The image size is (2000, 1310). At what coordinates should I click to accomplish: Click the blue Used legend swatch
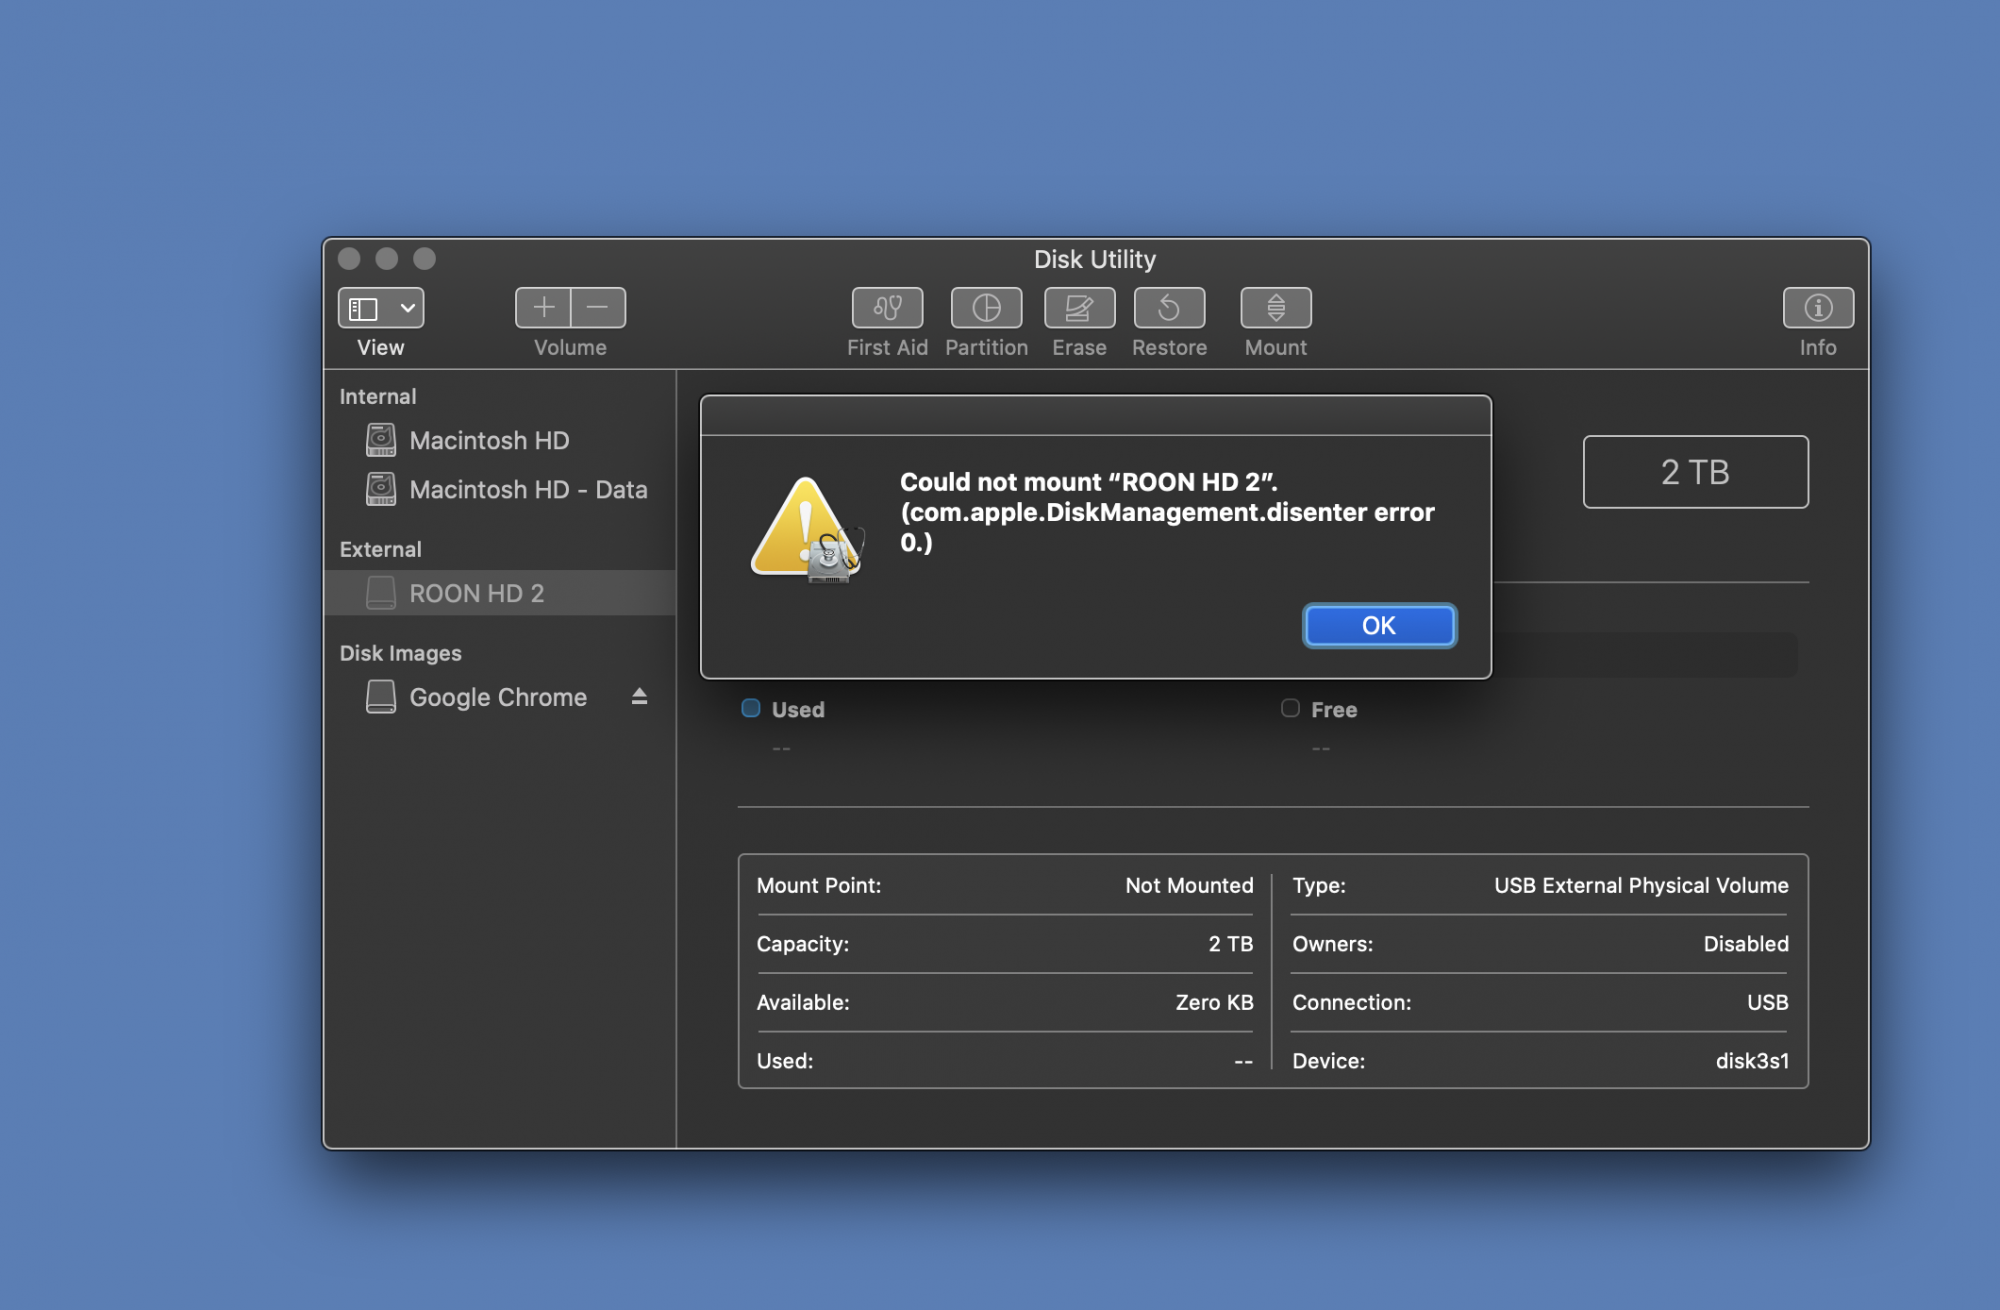click(751, 709)
